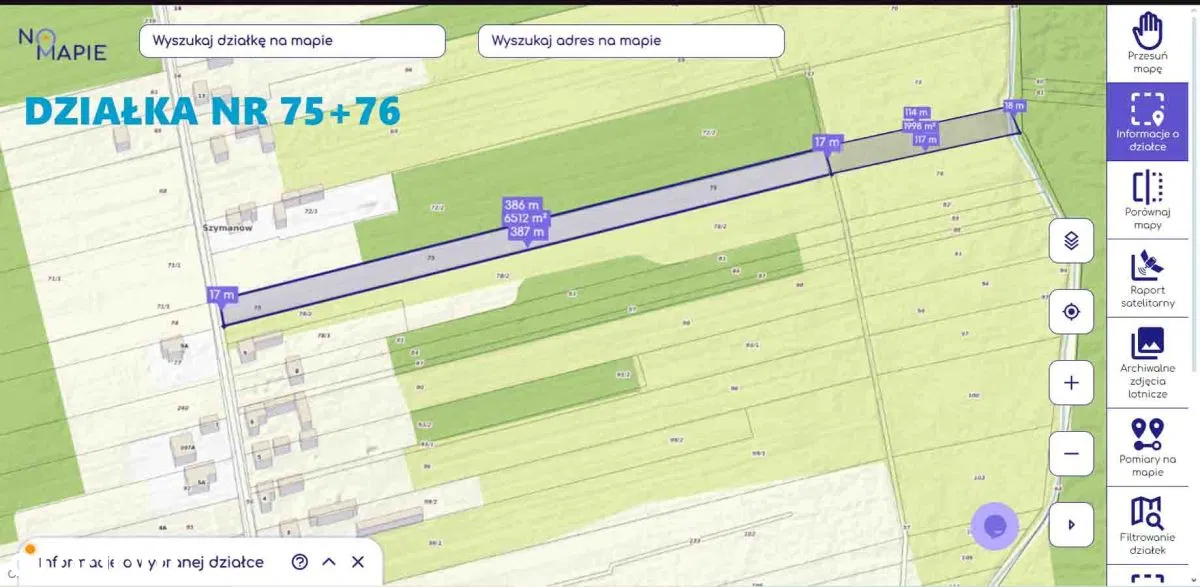
Task: Click the parcel search field
Action: [293, 41]
